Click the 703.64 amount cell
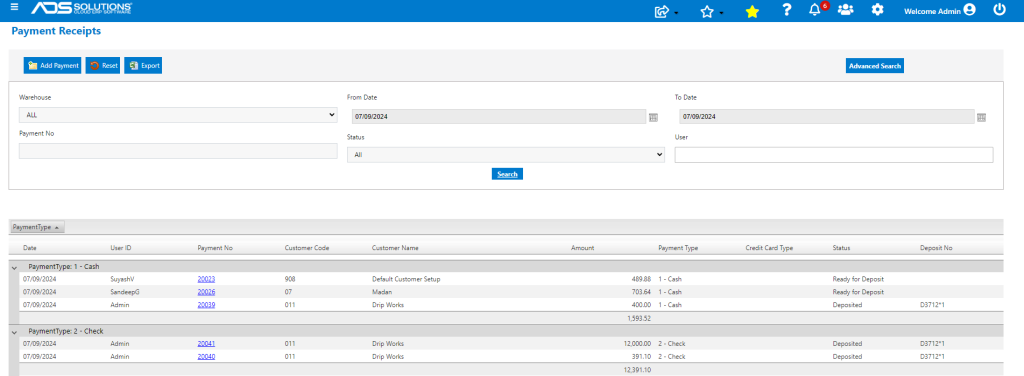The width and height of the screenshot is (1024, 376). click(642, 292)
